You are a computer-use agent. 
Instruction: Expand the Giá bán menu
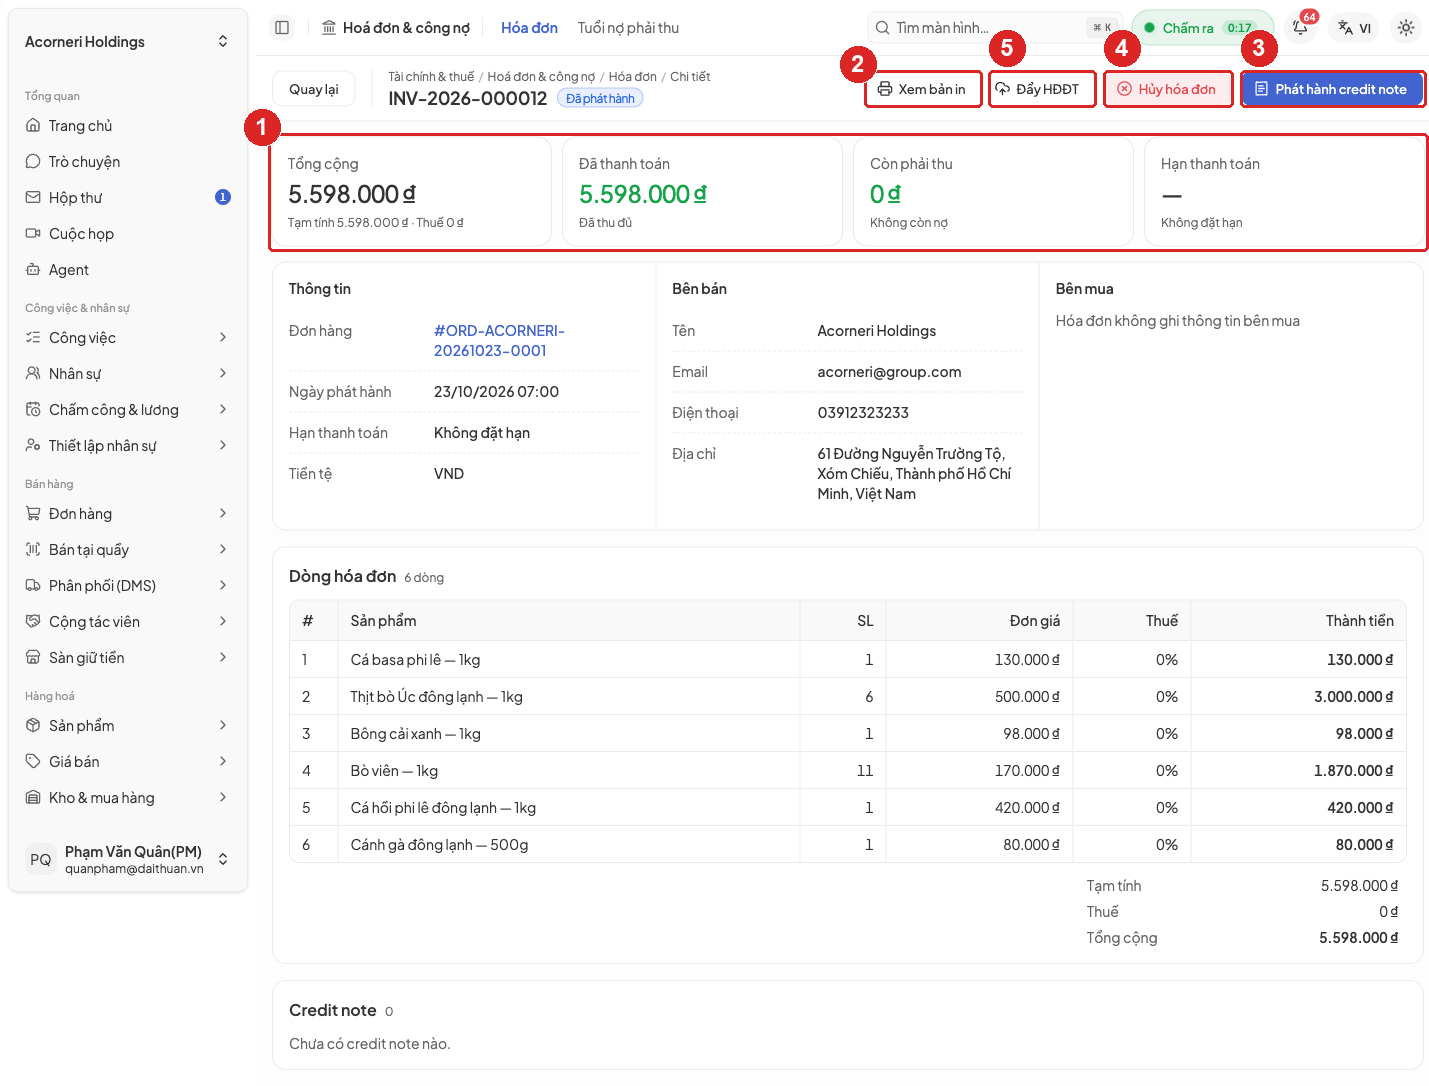click(128, 762)
